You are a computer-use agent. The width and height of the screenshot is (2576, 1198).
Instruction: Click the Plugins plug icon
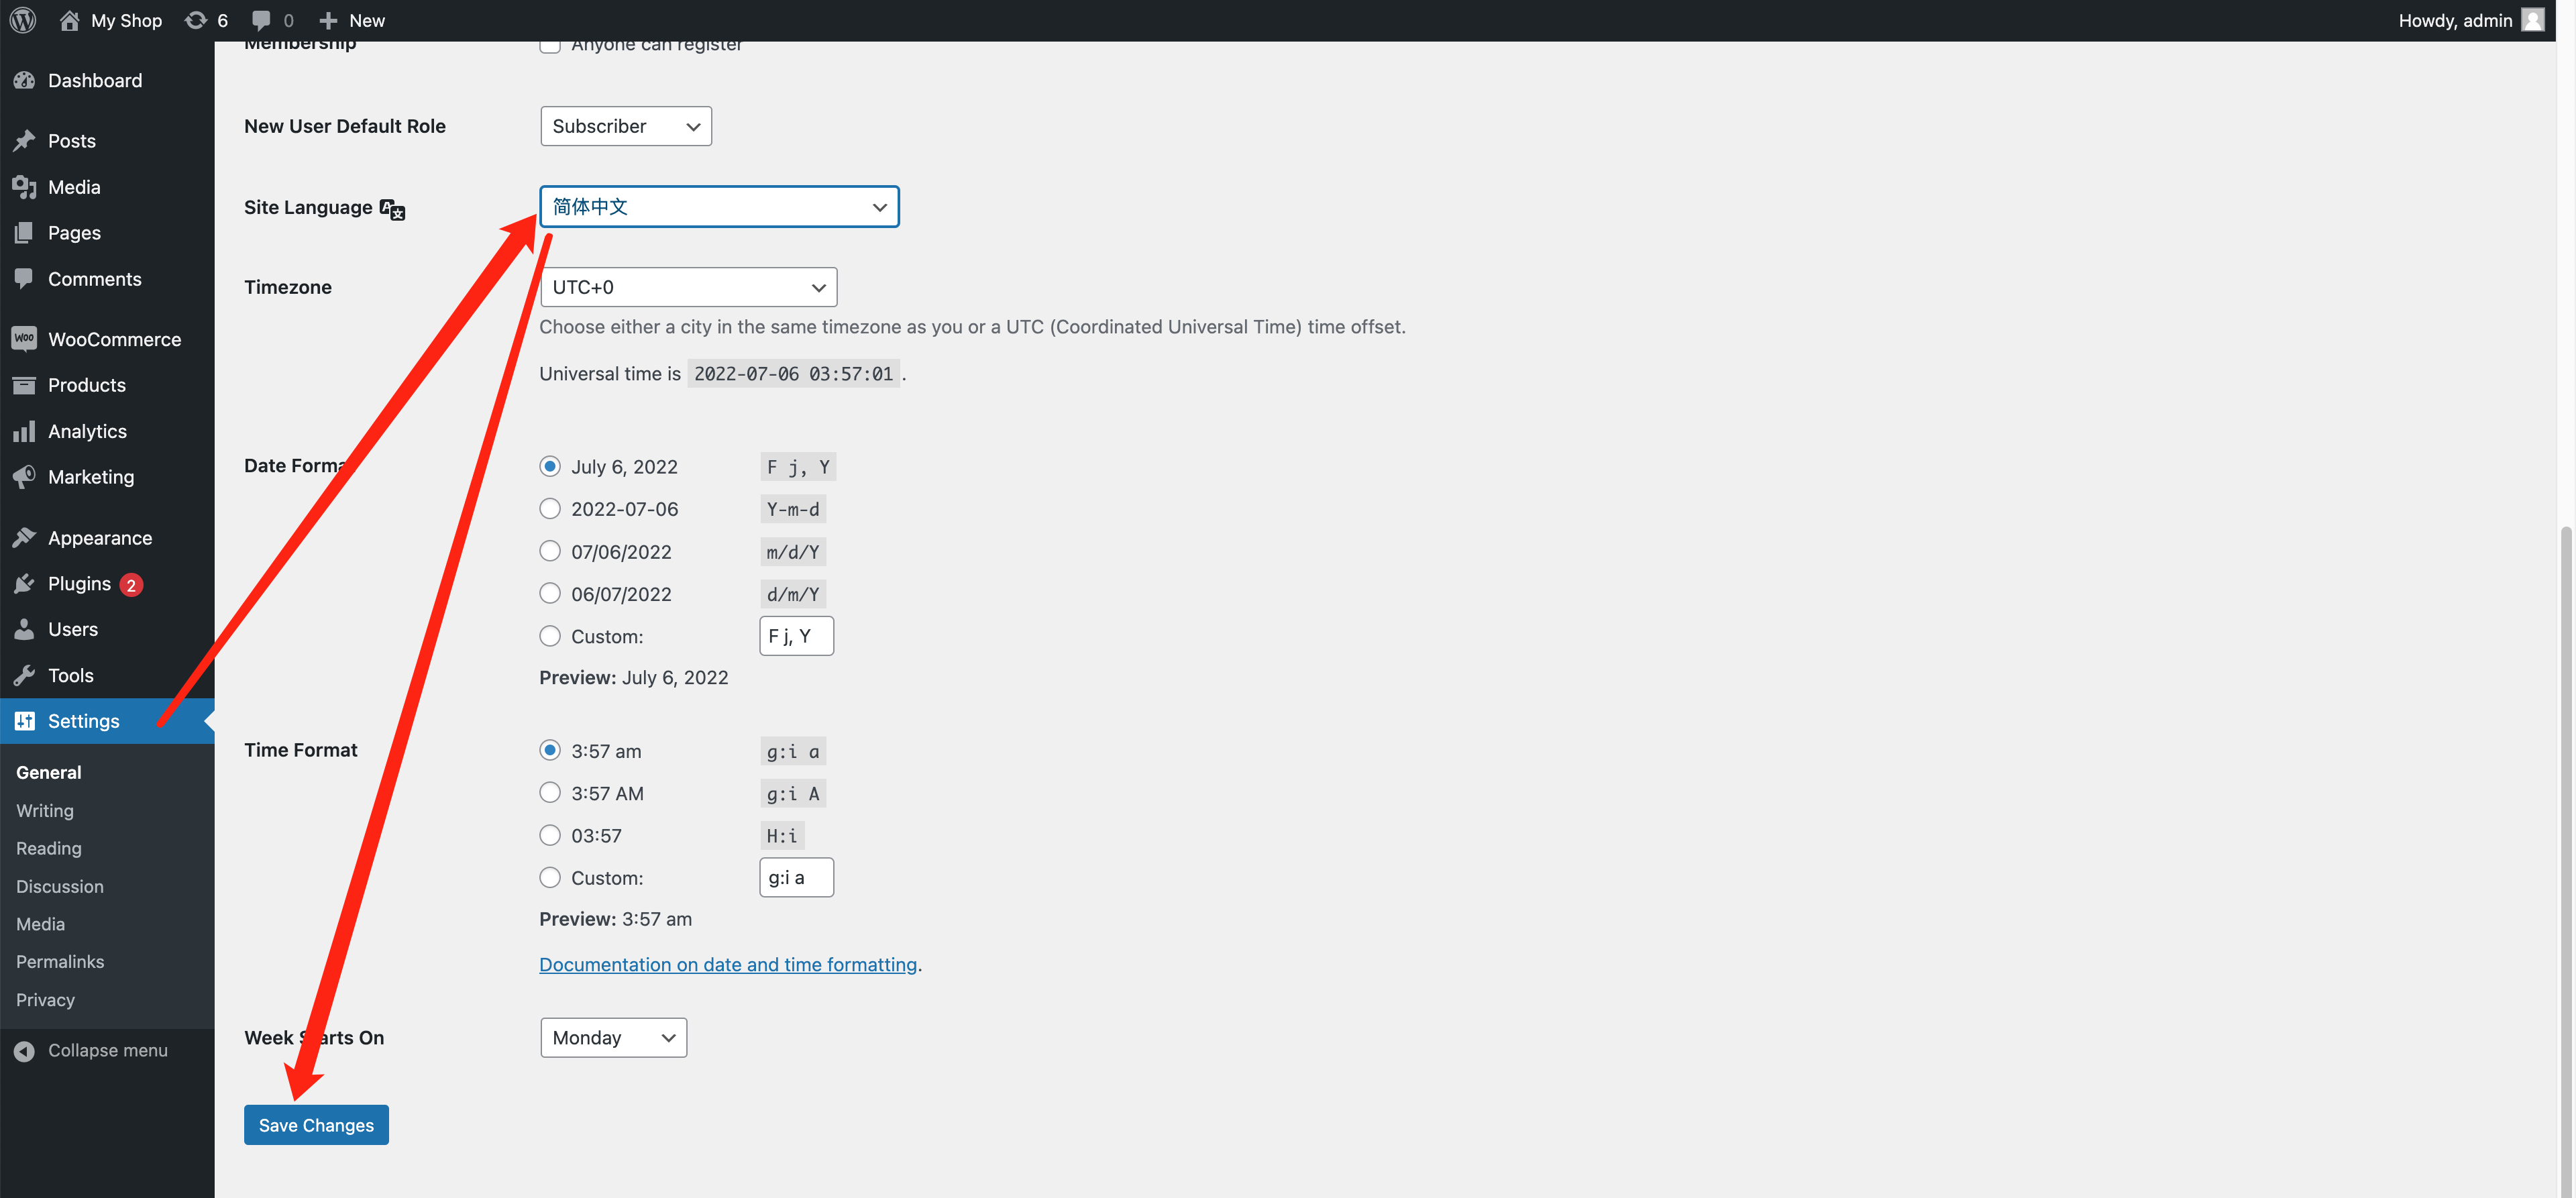point(24,584)
